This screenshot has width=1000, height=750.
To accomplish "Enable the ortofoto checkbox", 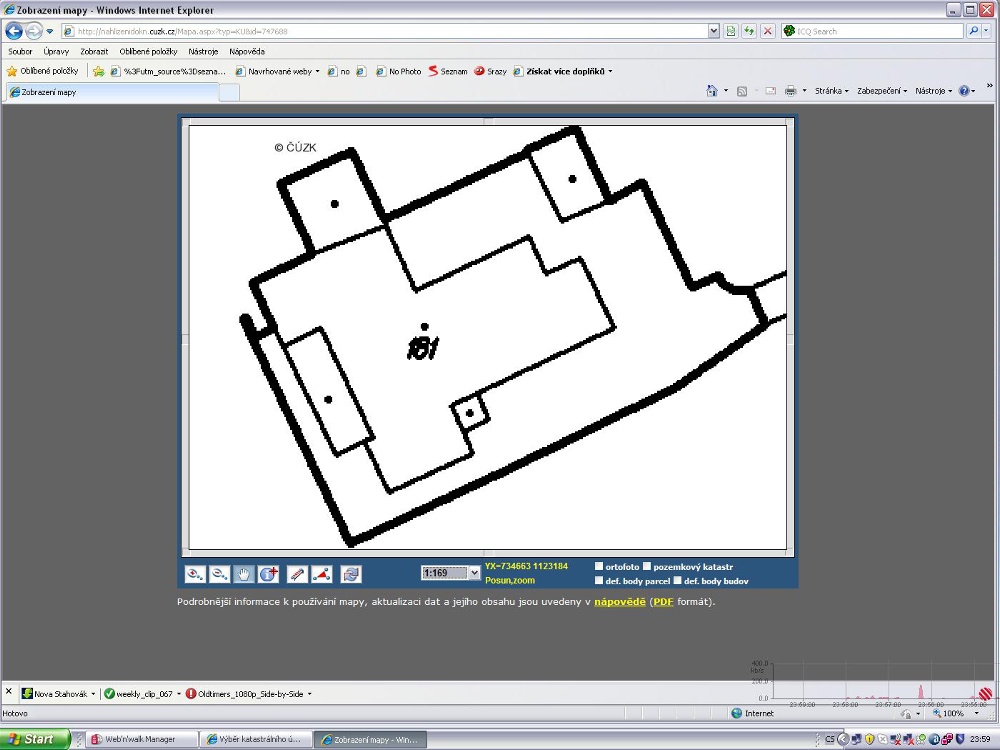I will pos(599,566).
